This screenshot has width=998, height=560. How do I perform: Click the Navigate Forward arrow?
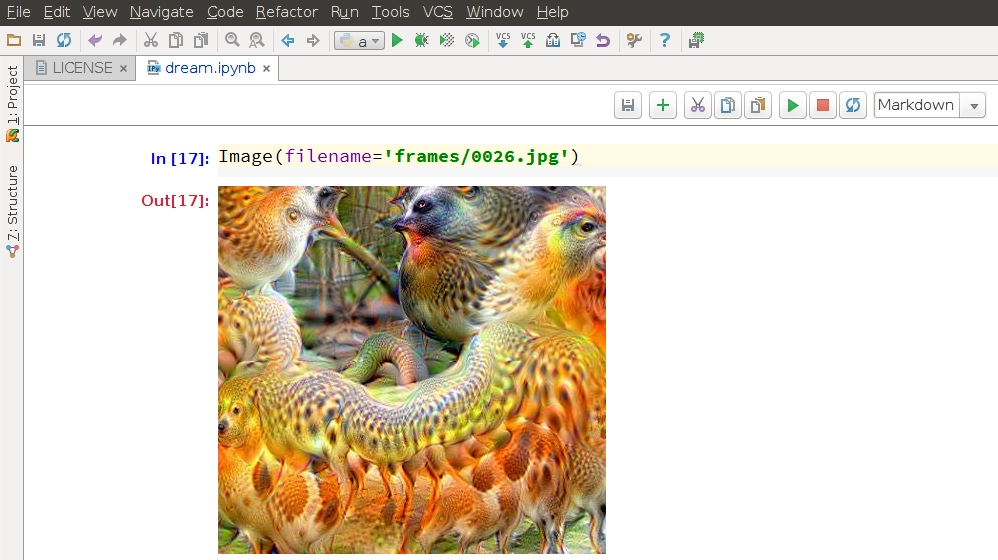point(313,41)
